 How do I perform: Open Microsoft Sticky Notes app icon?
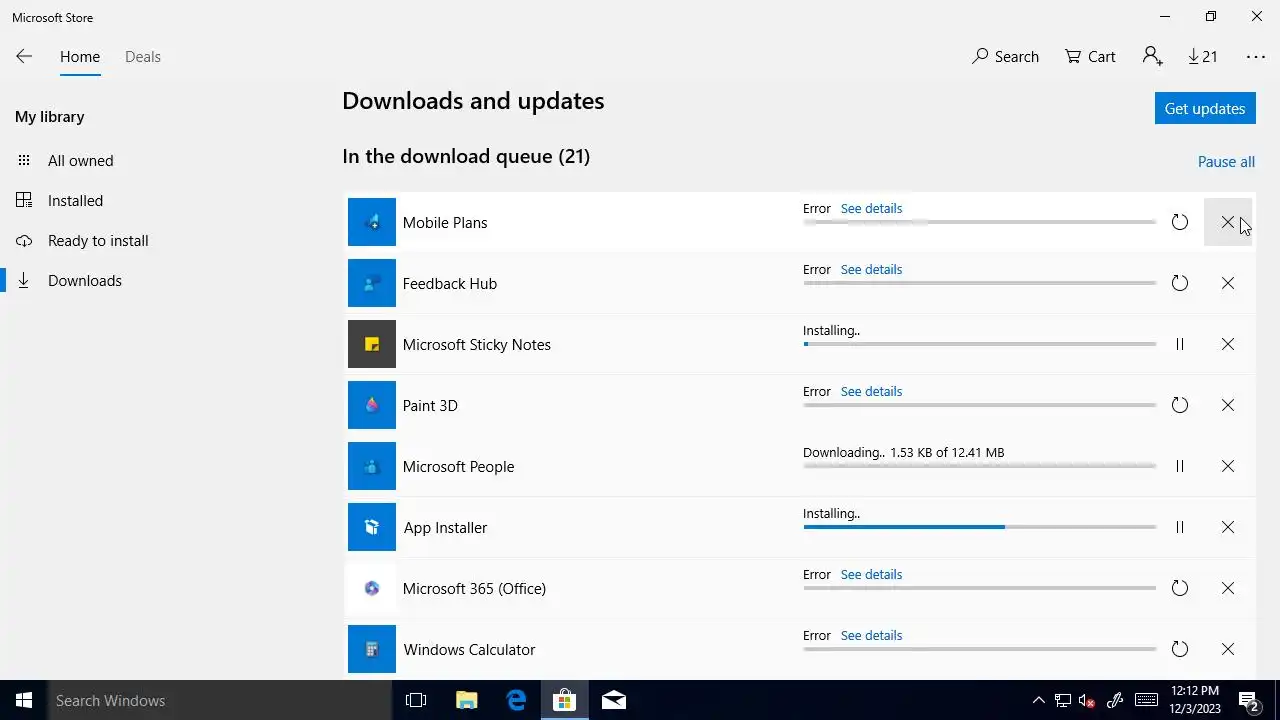(372, 344)
